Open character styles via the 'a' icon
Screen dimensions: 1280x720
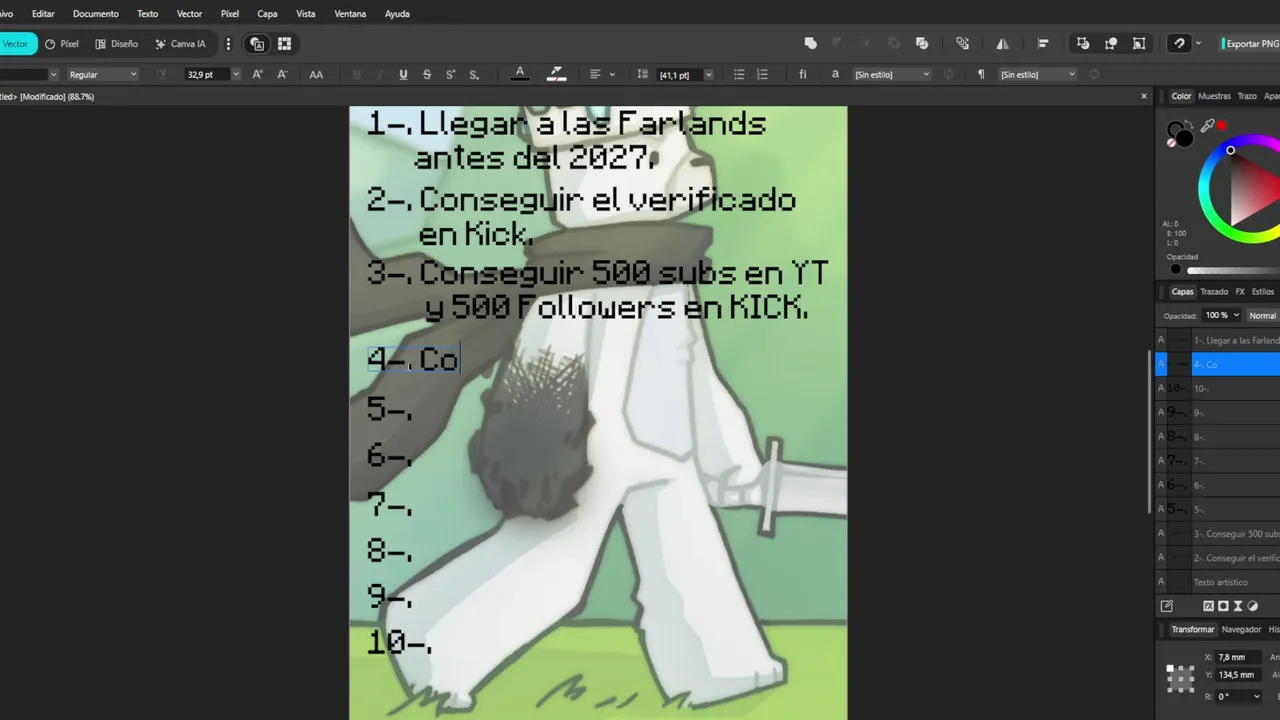tap(835, 75)
